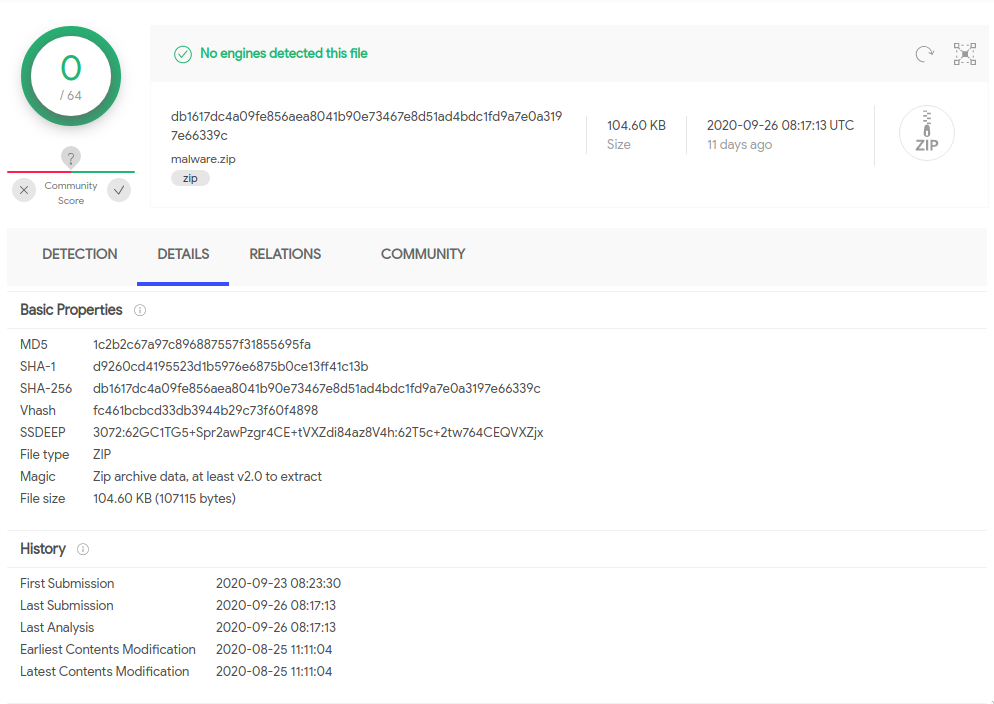Click the 104.60 KB size in header

click(636, 125)
